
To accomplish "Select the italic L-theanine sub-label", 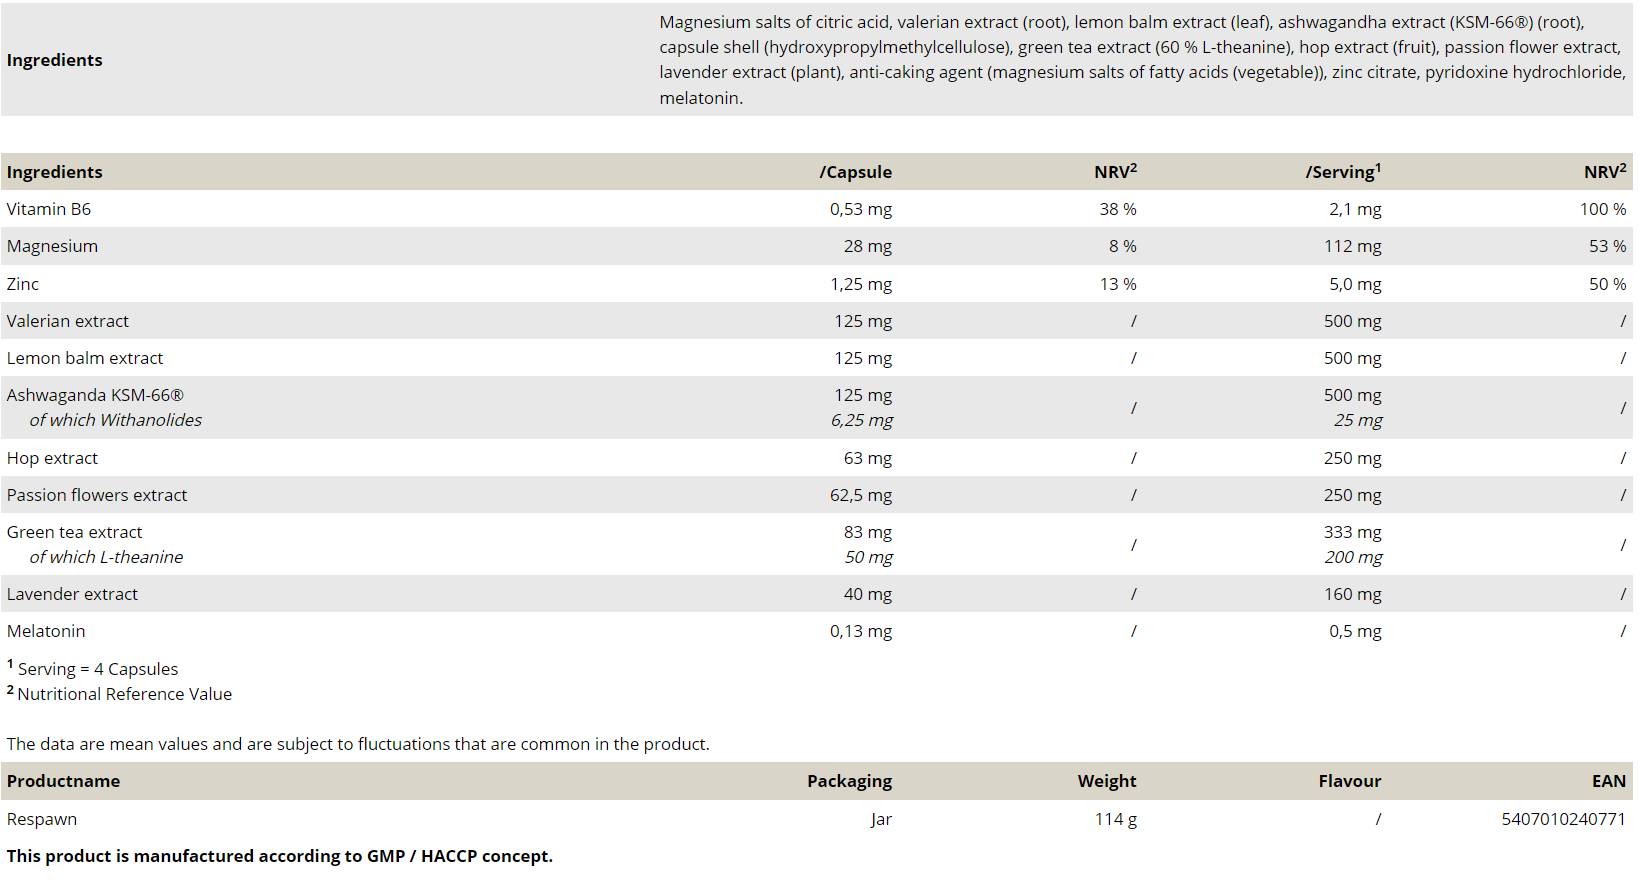I will pos(106,557).
